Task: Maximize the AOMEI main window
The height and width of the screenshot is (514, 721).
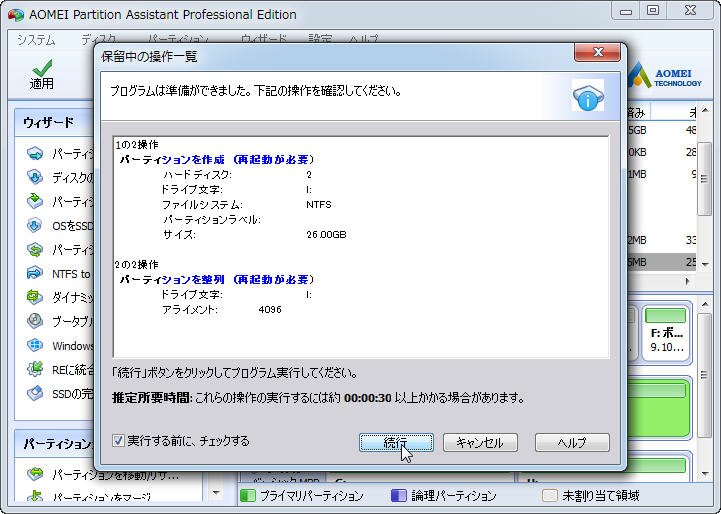Action: [652, 11]
